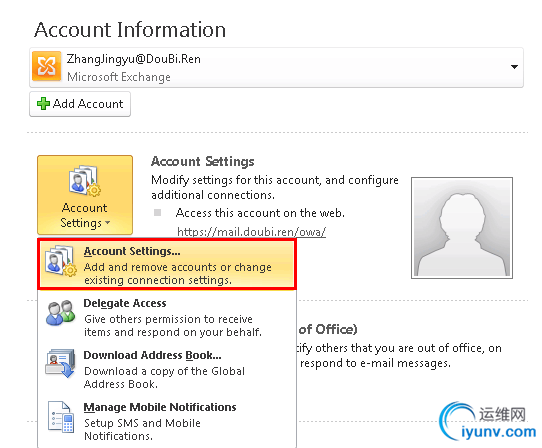Image resolution: width=542 pixels, height=448 pixels.
Task: Click the Download Address Book icon
Action: 60,363
